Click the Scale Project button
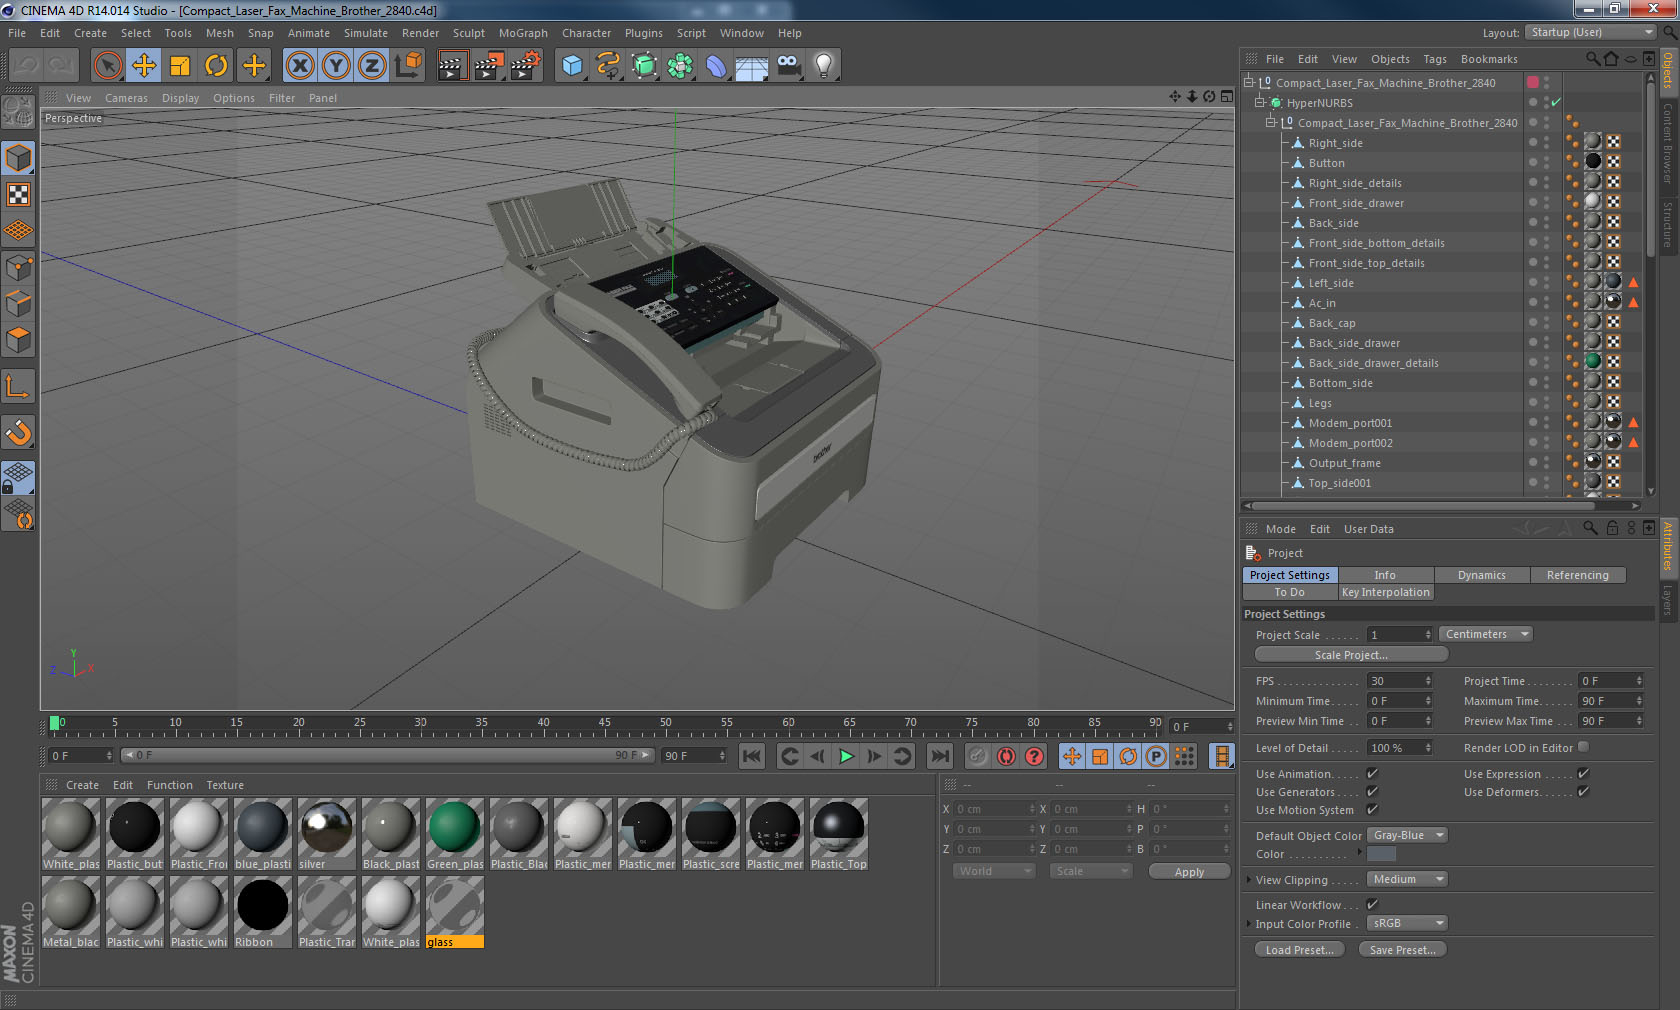This screenshot has height=1010, width=1680. (x=1350, y=654)
